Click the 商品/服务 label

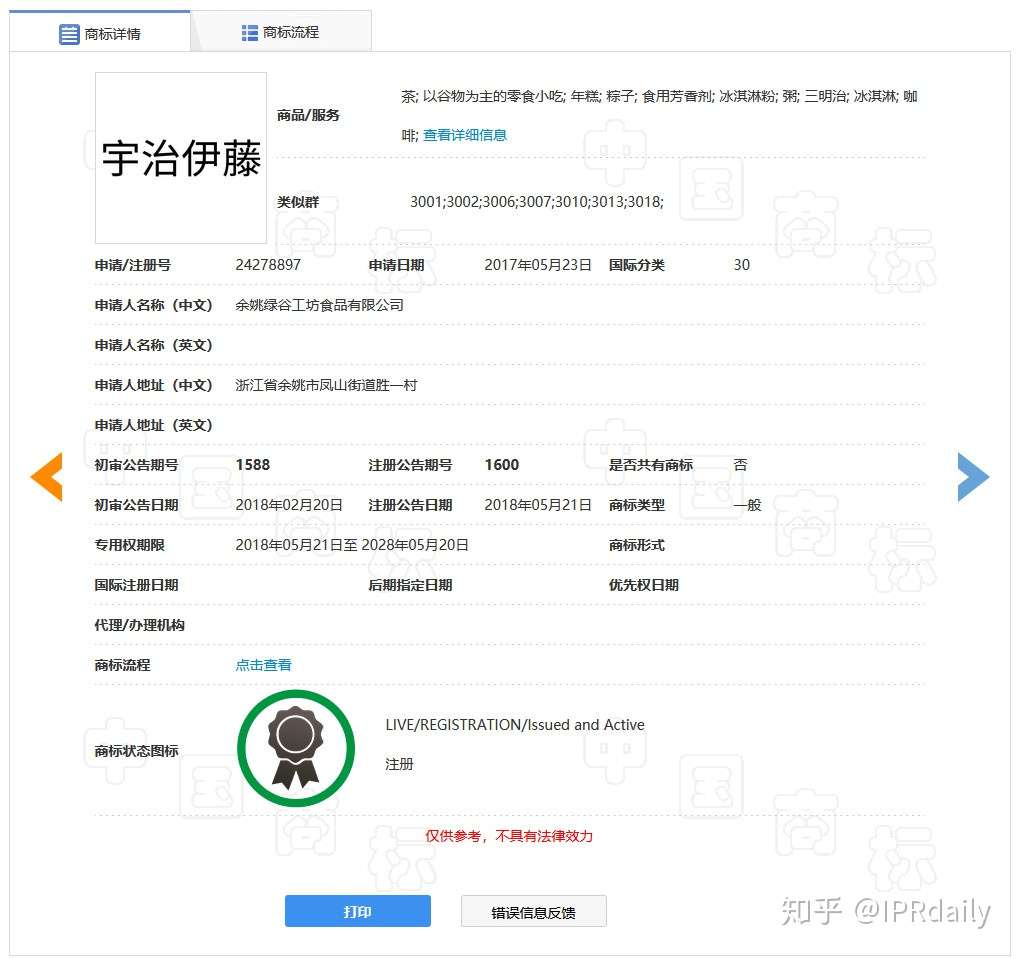(x=308, y=115)
